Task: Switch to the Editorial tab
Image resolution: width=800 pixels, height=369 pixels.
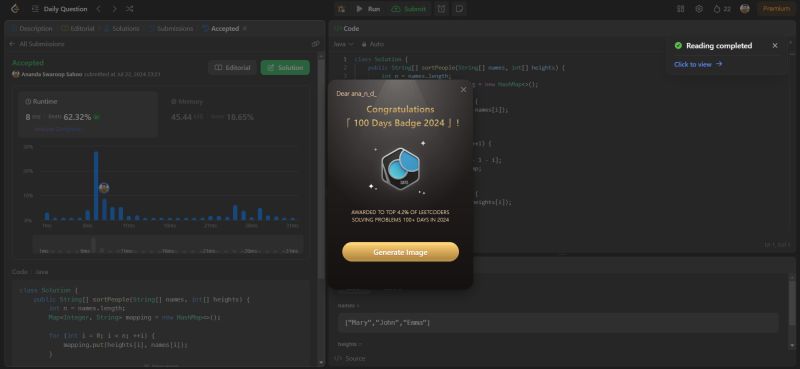Action: [x=78, y=29]
